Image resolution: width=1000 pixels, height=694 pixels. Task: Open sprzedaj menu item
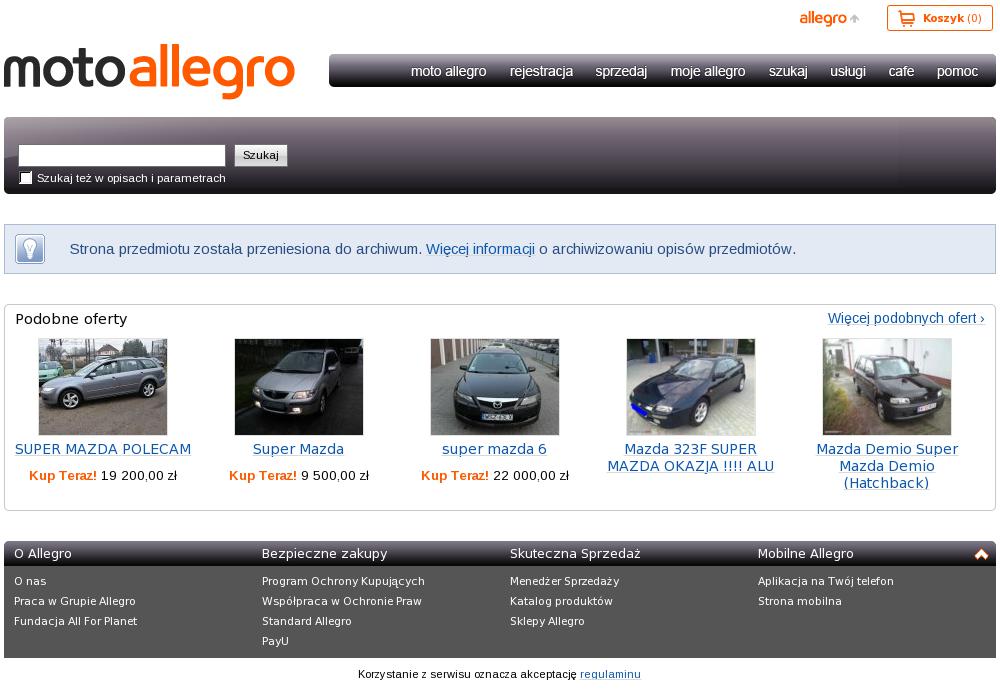(621, 71)
